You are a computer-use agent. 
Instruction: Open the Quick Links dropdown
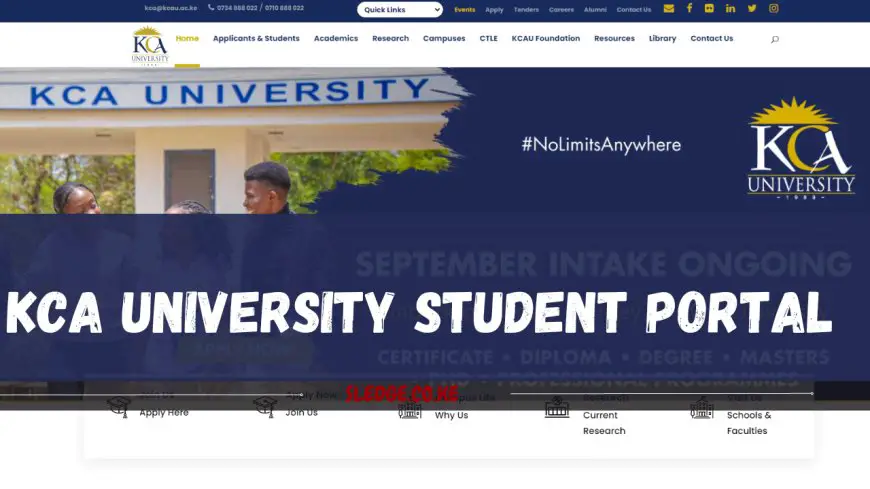(399, 9)
